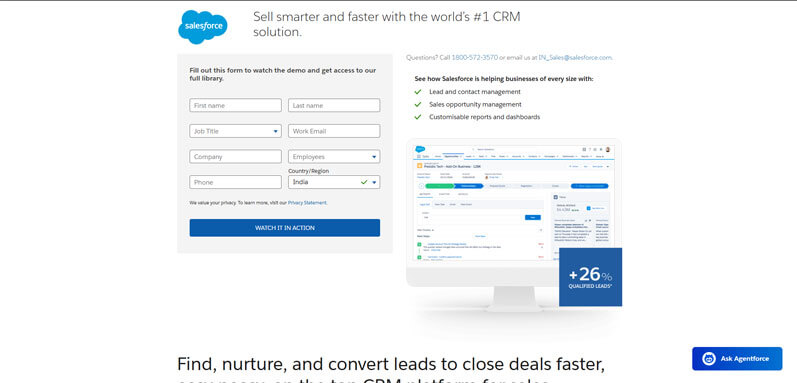Click 'Fill out this form to watch' text

283,74
